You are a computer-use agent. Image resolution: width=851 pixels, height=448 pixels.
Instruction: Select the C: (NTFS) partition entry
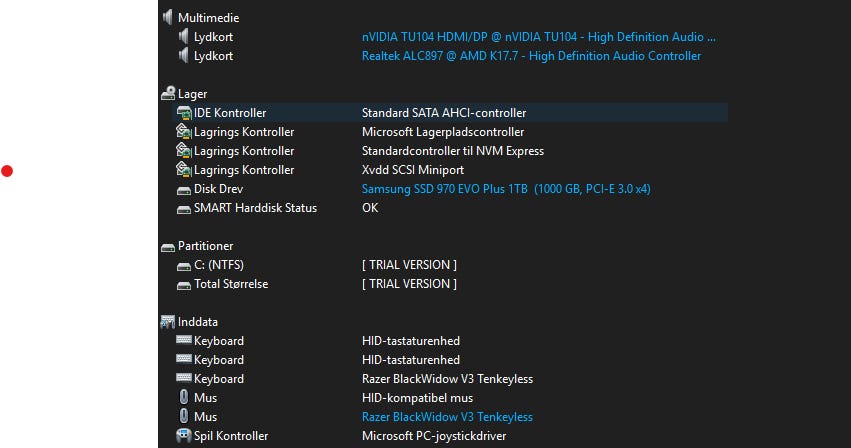tap(218, 265)
